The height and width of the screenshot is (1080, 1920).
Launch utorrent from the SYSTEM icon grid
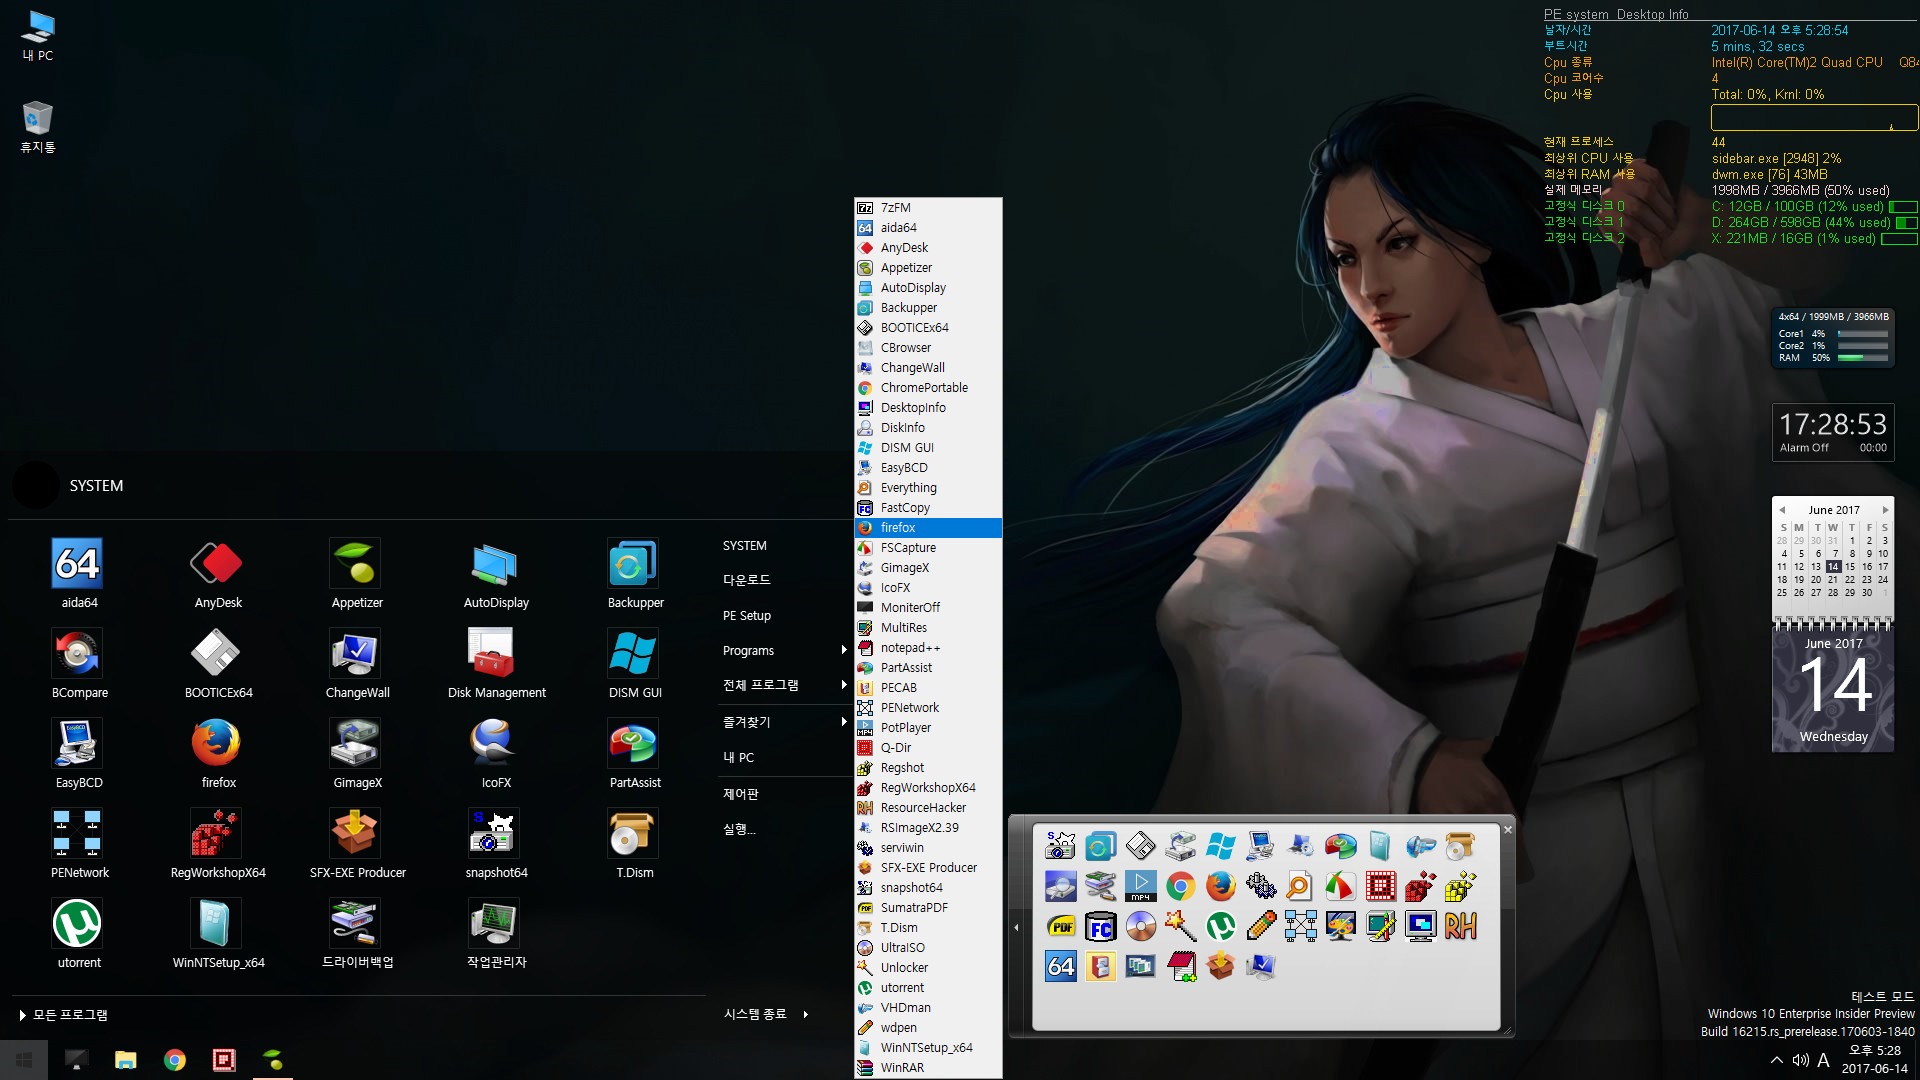[x=78, y=934]
